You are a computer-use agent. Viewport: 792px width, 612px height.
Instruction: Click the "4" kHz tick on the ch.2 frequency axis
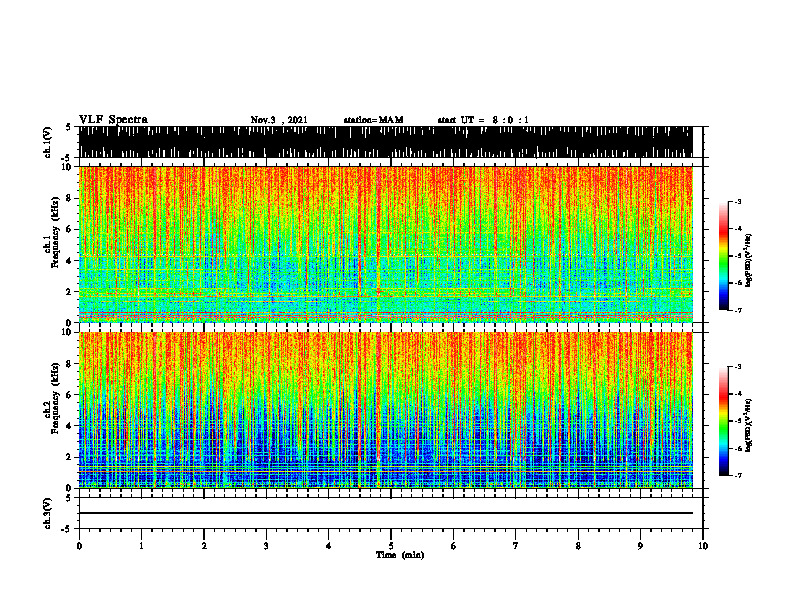click(x=69, y=426)
